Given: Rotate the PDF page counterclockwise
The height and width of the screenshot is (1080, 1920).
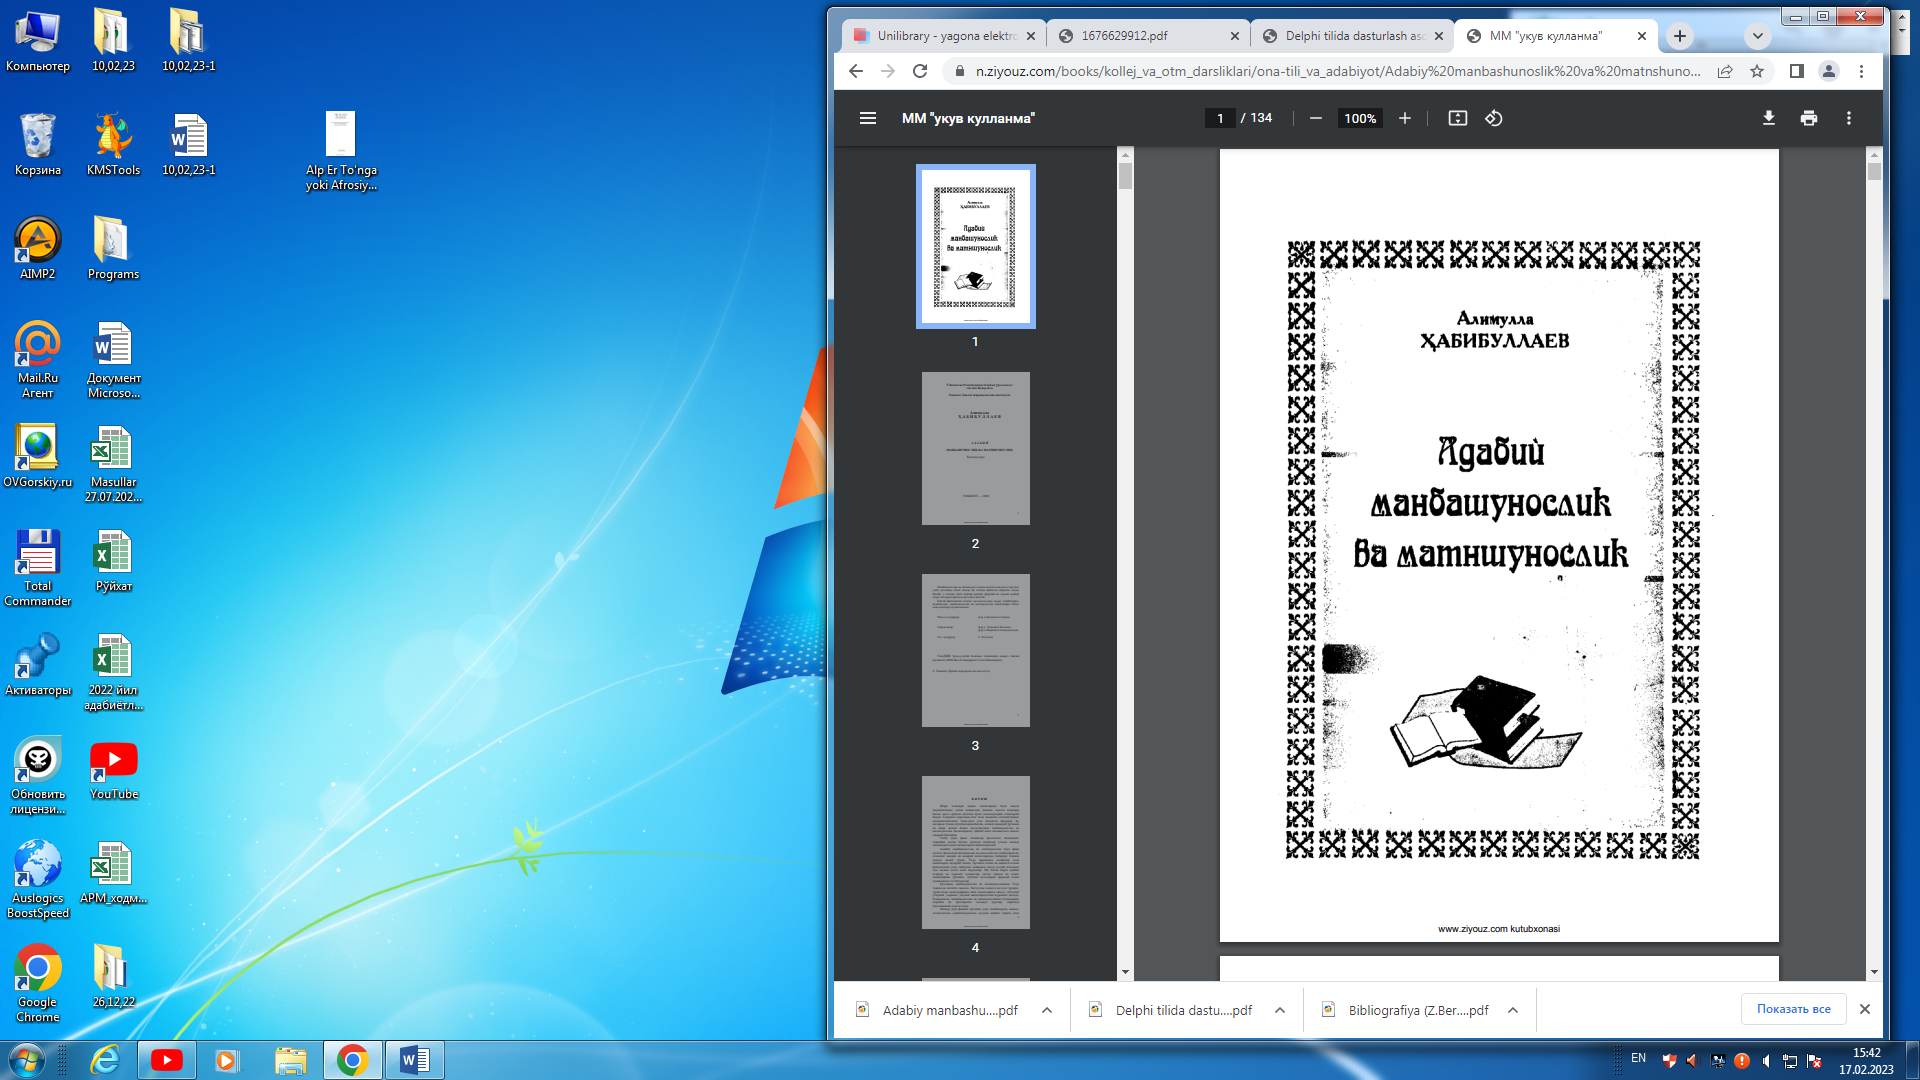Looking at the screenshot, I should pos(1493,118).
